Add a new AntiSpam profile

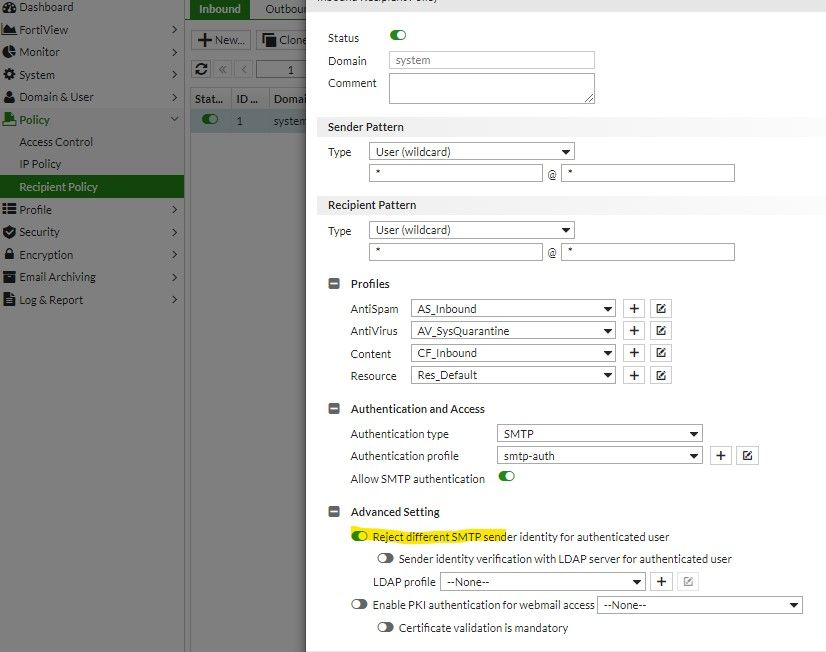[634, 309]
